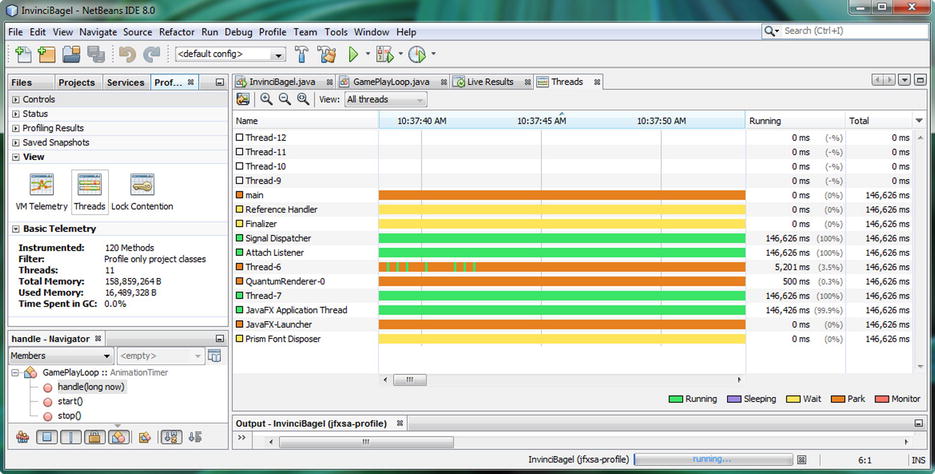Open the Threads view icon

89,191
